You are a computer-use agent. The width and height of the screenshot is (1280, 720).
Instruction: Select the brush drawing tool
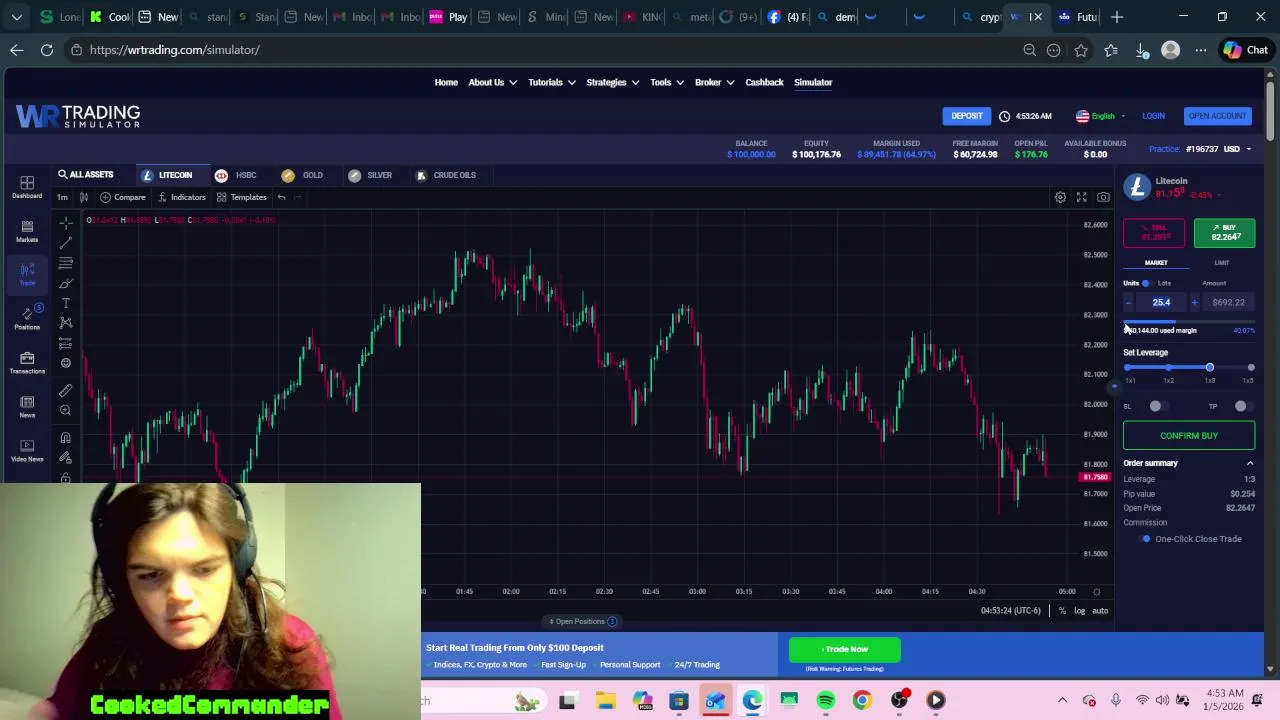coord(65,283)
